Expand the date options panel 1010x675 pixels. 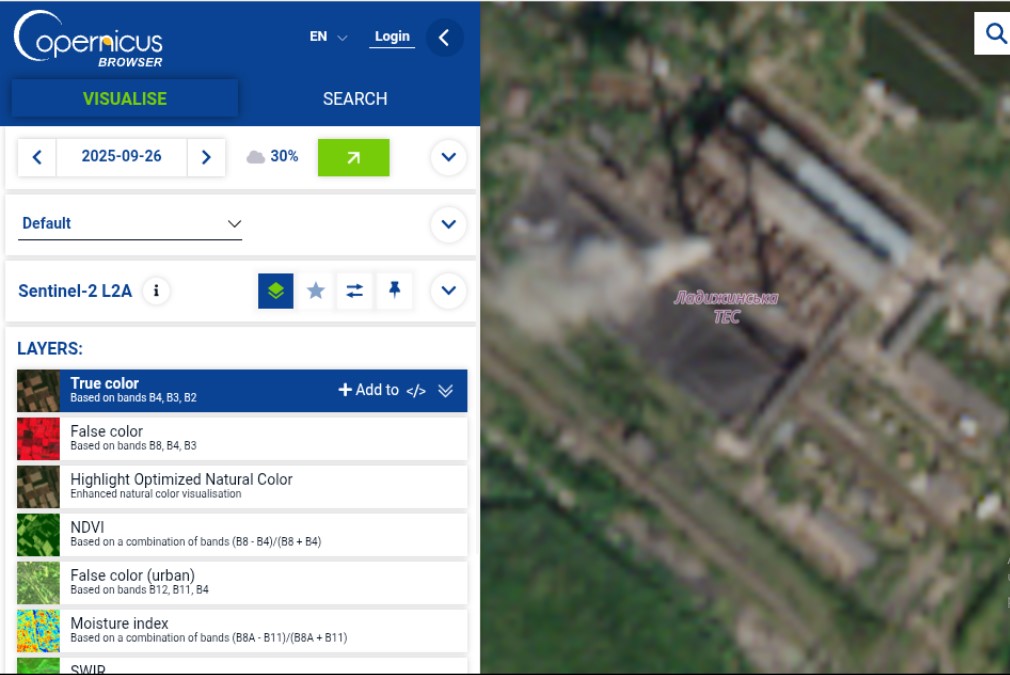coord(448,157)
